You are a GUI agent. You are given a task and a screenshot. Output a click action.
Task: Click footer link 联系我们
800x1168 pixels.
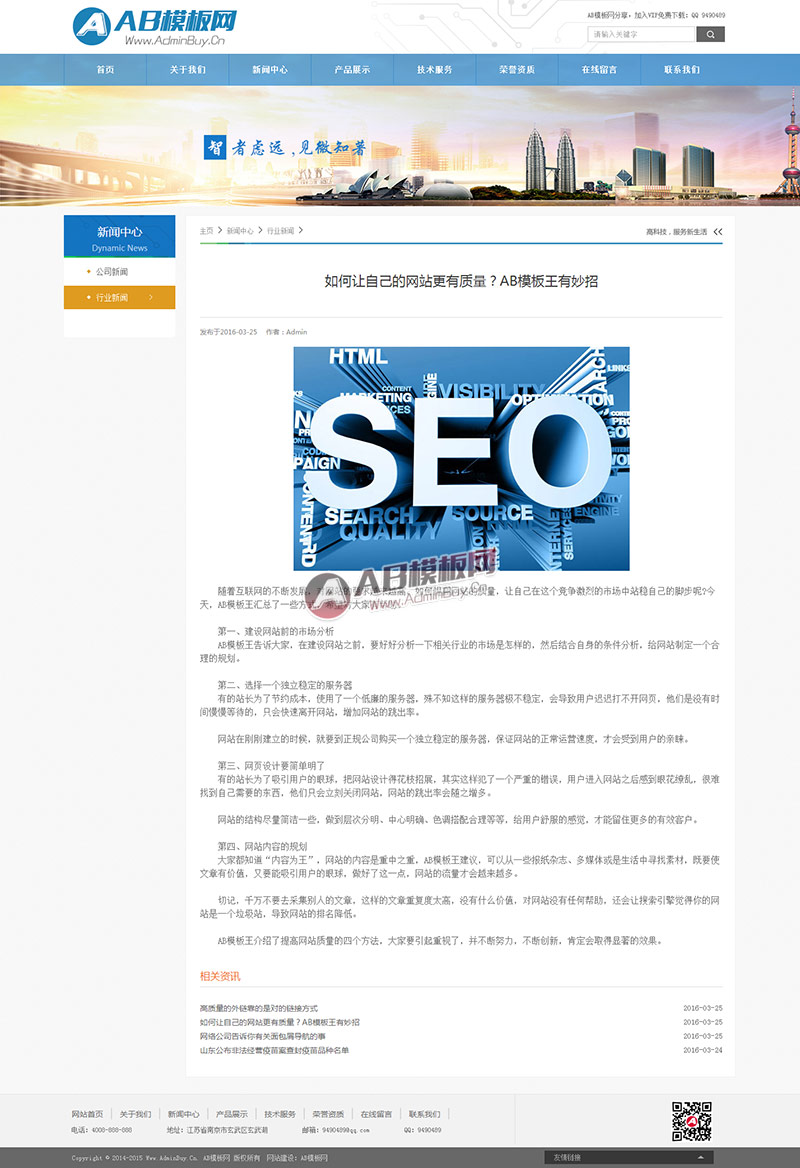(425, 1114)
